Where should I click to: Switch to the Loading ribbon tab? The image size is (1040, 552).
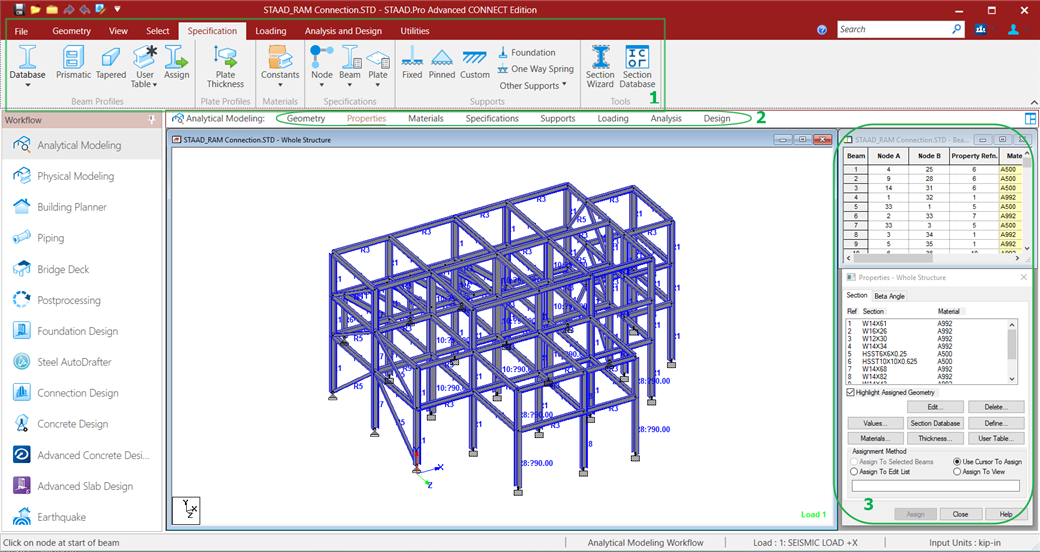pos(270,31)
